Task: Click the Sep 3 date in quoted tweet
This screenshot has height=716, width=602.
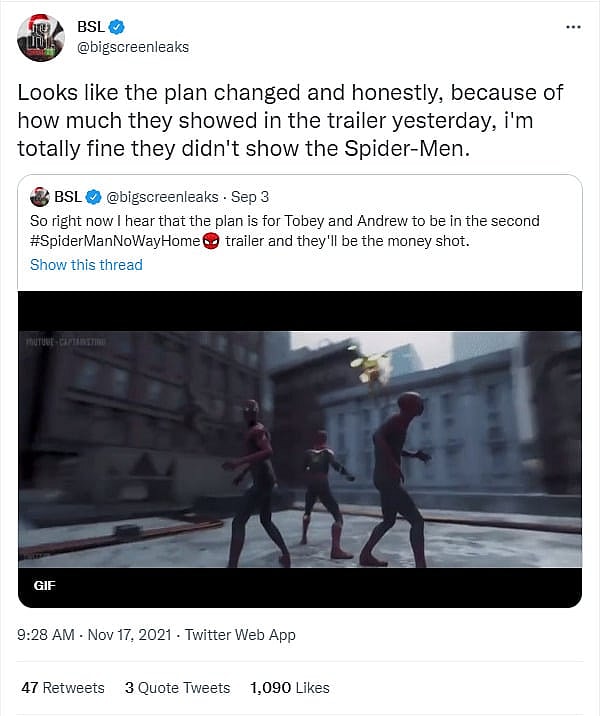Action: (252, 196)
